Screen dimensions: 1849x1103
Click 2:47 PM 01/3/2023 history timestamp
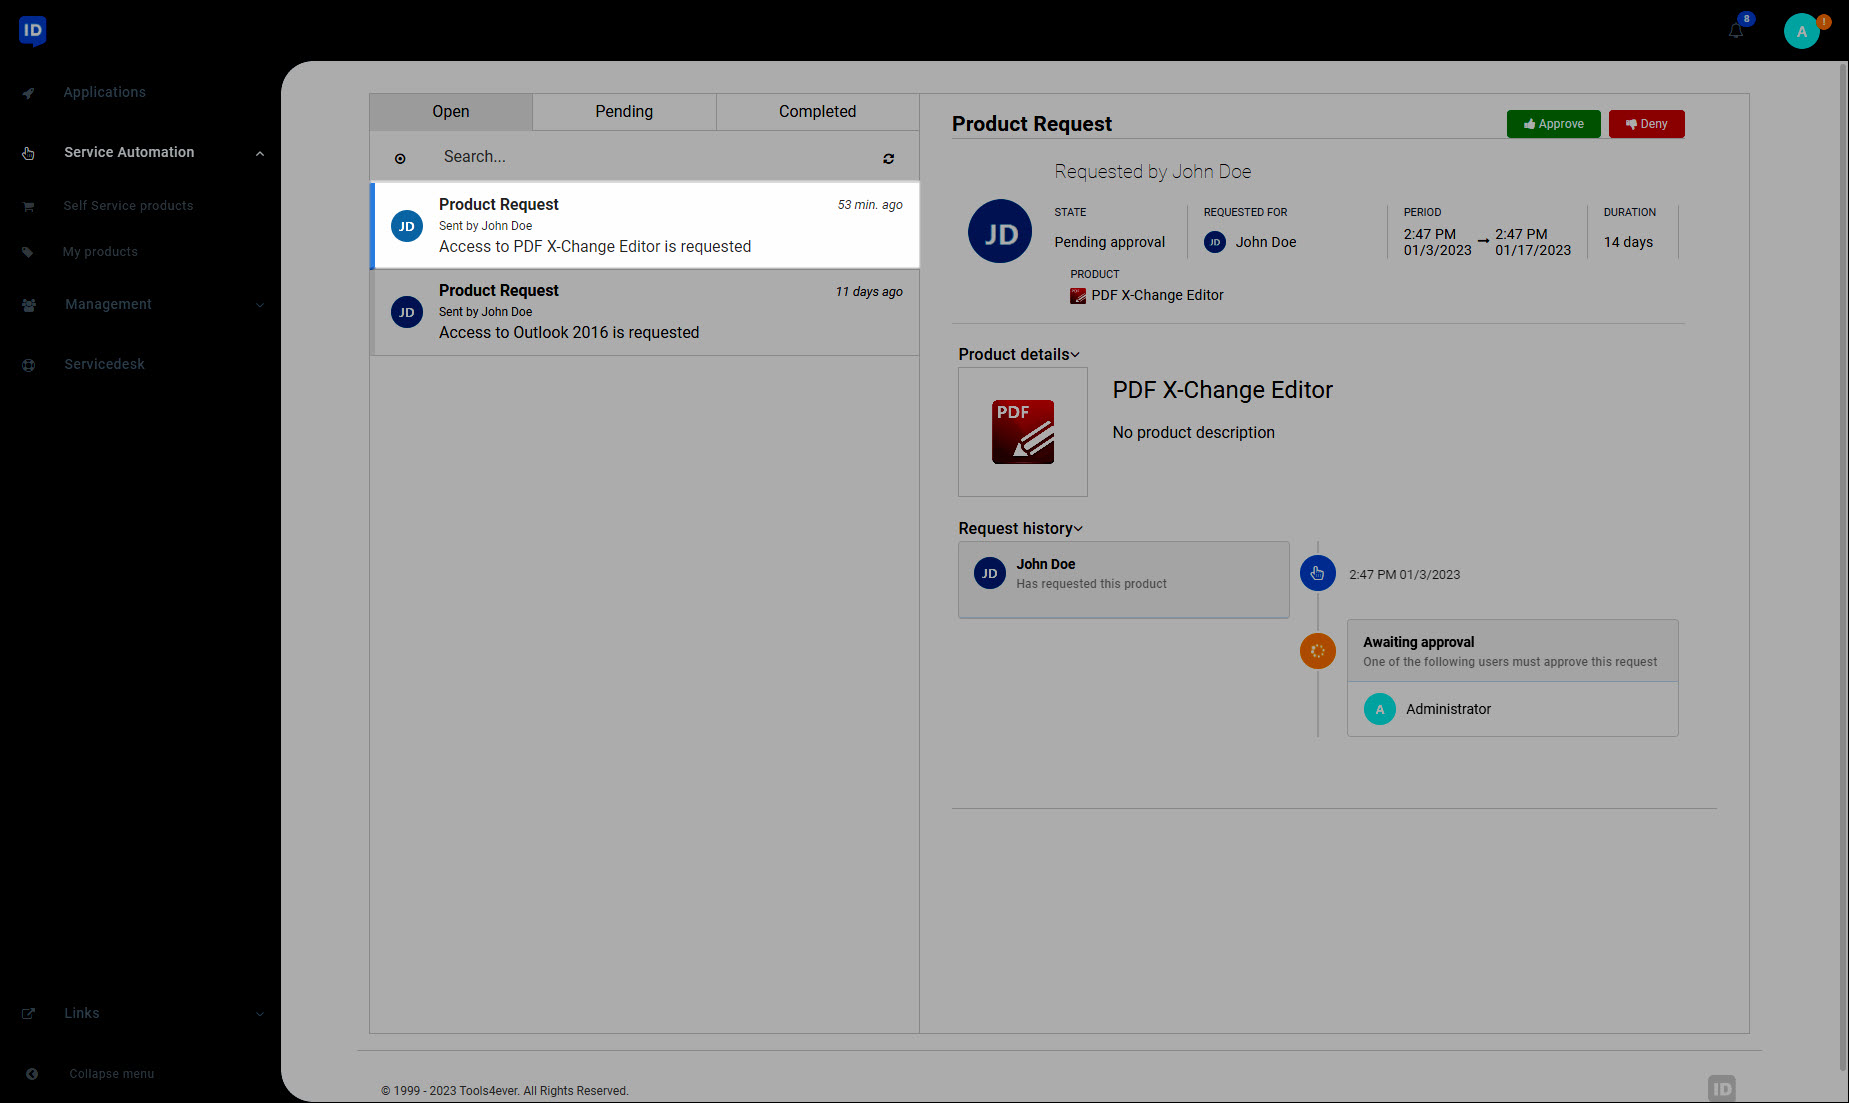click(1404, 575)
